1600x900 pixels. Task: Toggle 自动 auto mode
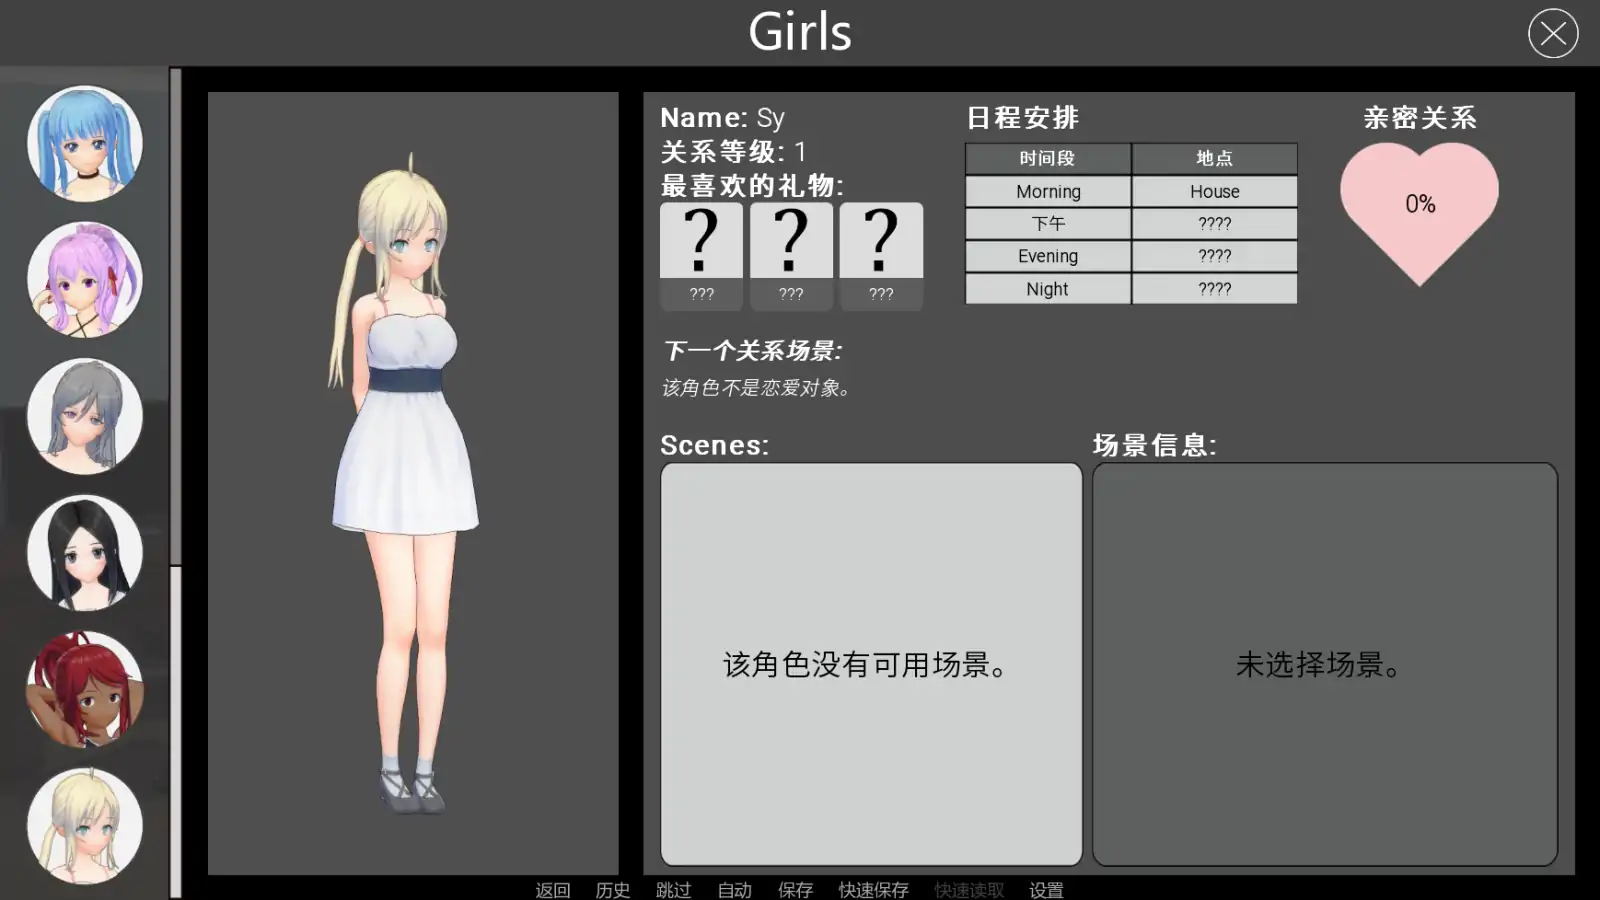[734, 889]
